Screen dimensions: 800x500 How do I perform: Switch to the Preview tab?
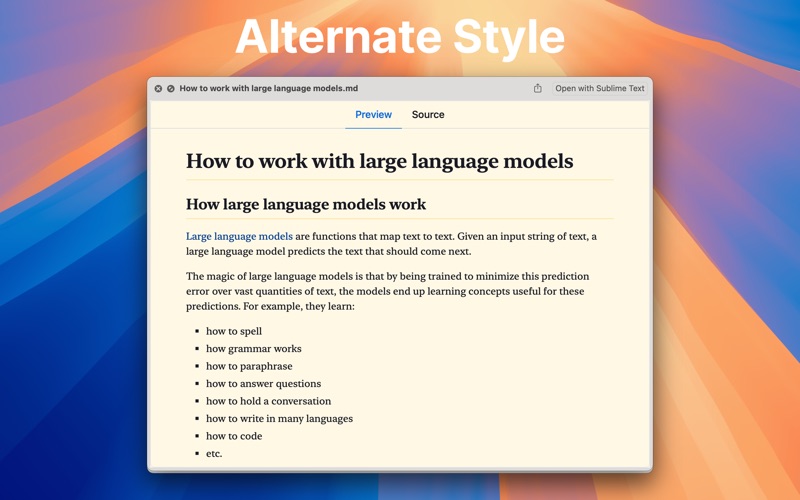373,115
